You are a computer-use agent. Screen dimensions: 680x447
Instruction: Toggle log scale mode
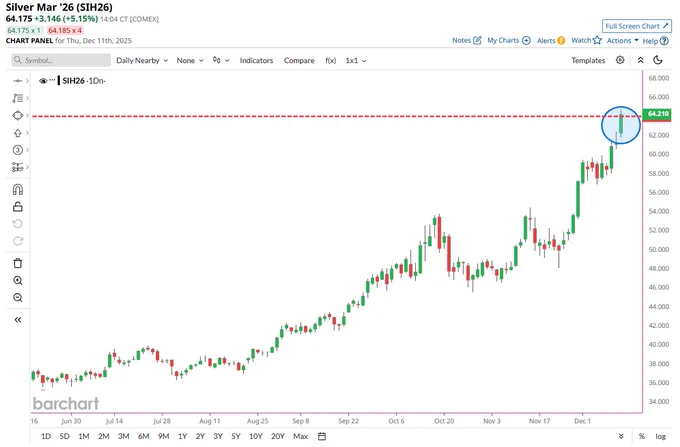point(660,436)
